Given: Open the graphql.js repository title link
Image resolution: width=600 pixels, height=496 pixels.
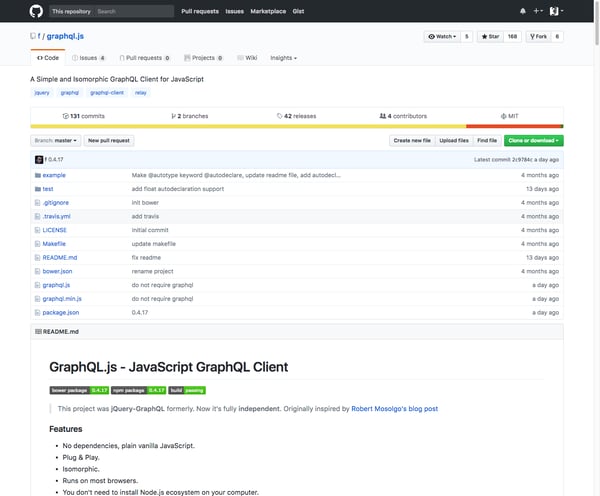Looking at the screenshot, I should point(65,36).
